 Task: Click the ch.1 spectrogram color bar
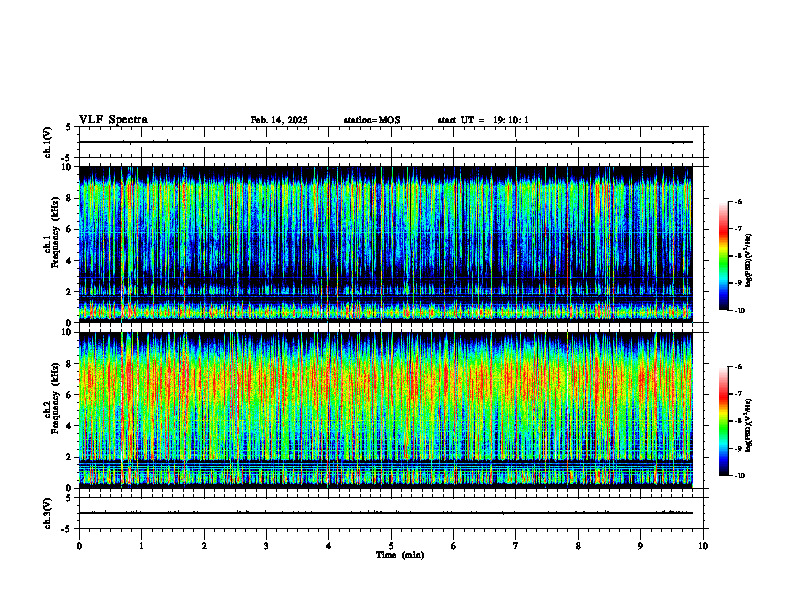723,256
